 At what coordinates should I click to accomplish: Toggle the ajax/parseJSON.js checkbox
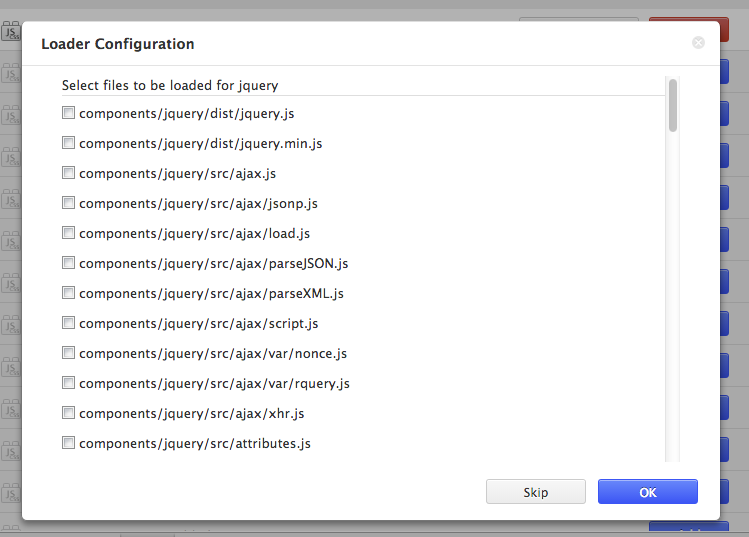[x=68, y=263]
